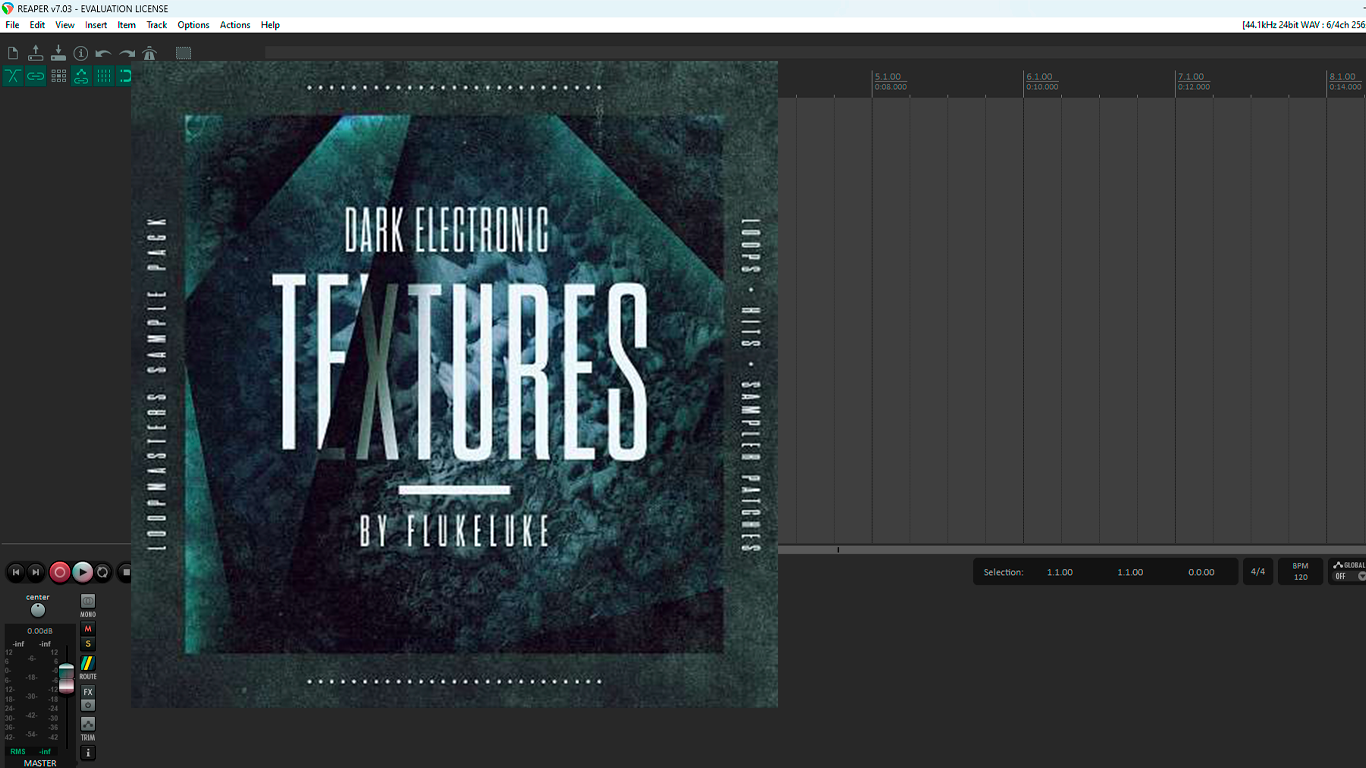The image size is (1366, 768).
Task: Click selection length field 0.0.00
Action: coord(1201,572)
